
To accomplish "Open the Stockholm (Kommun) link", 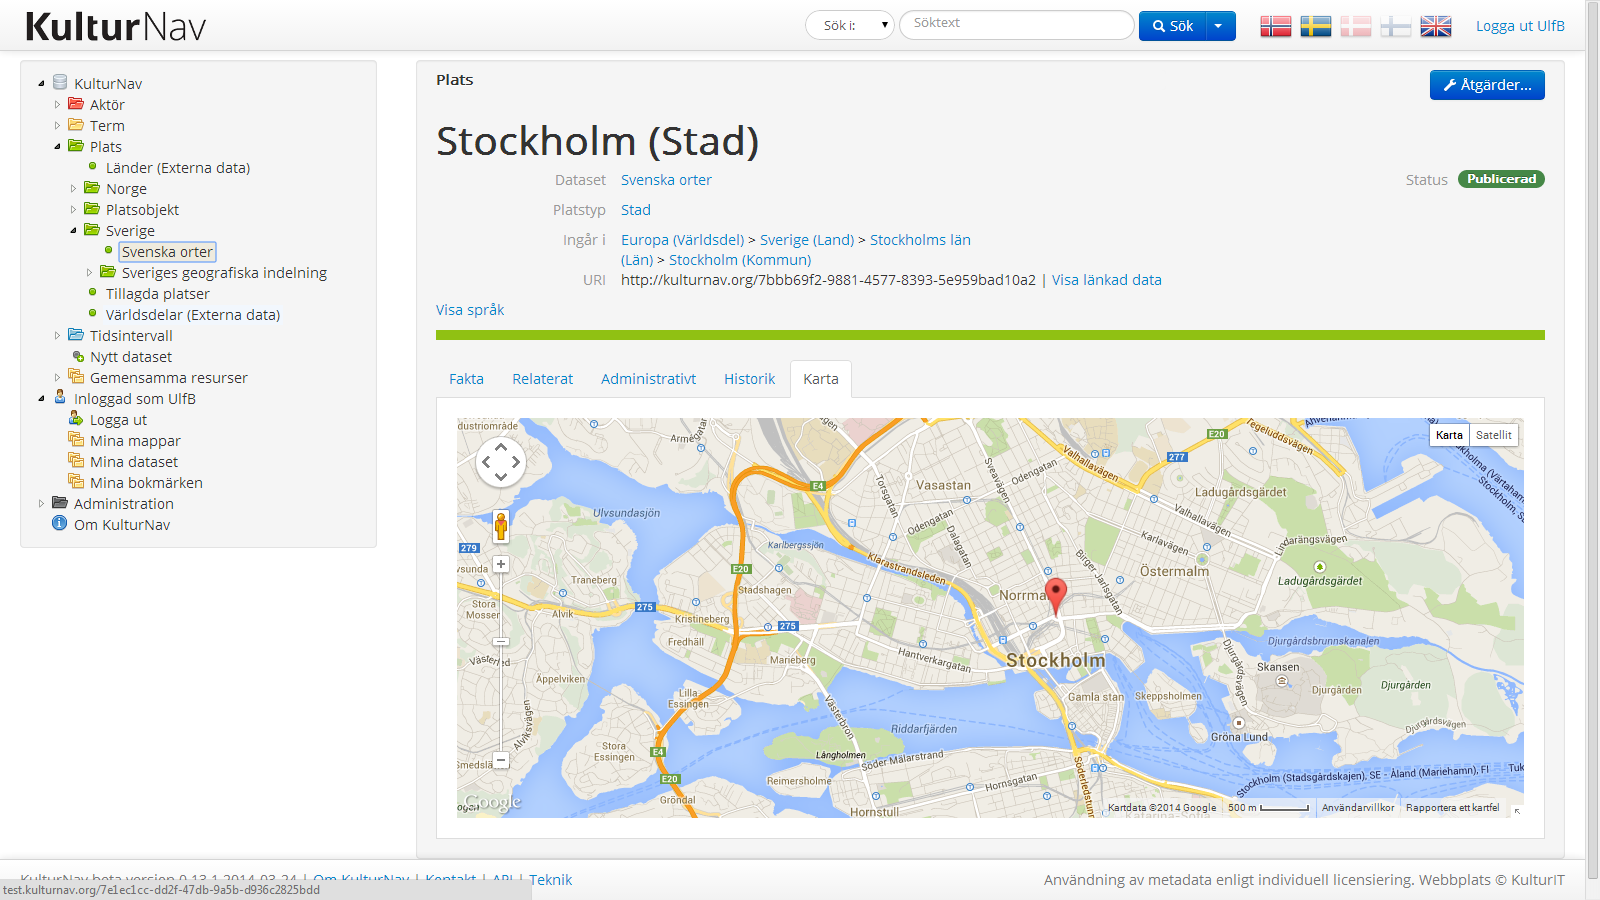I will (740, 260).
